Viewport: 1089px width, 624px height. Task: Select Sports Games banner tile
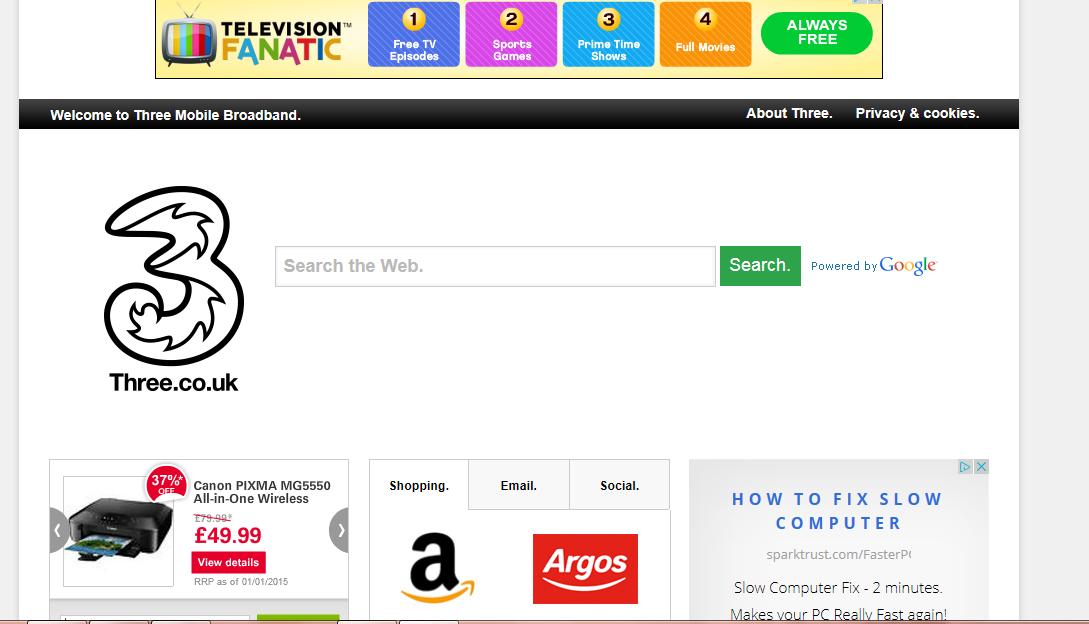[511, 34]
